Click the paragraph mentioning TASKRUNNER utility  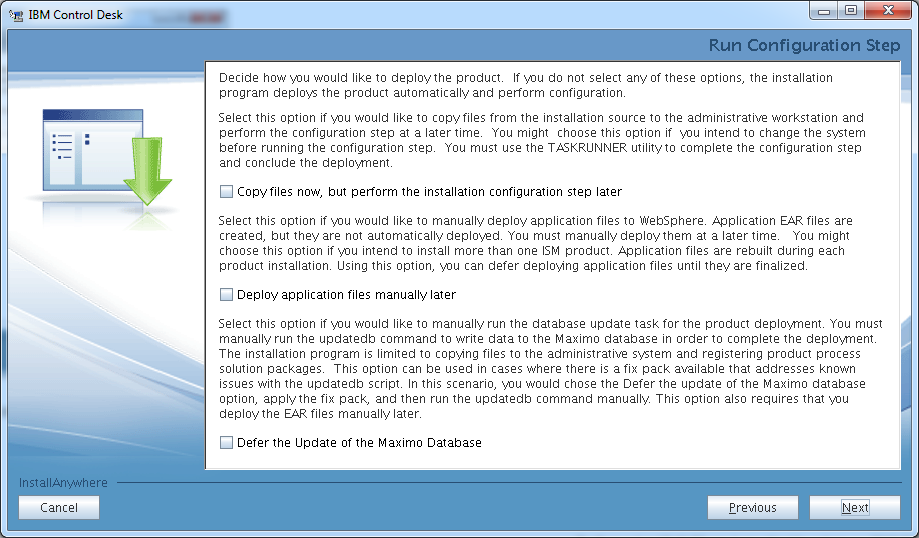pyautogui.click(x=542, y=140)
